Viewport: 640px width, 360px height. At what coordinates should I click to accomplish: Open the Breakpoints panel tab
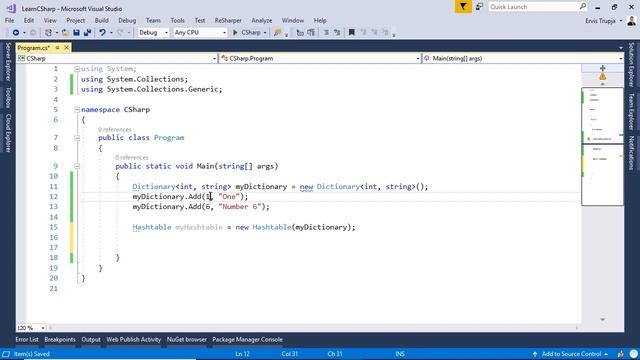(x=60, y=340)
